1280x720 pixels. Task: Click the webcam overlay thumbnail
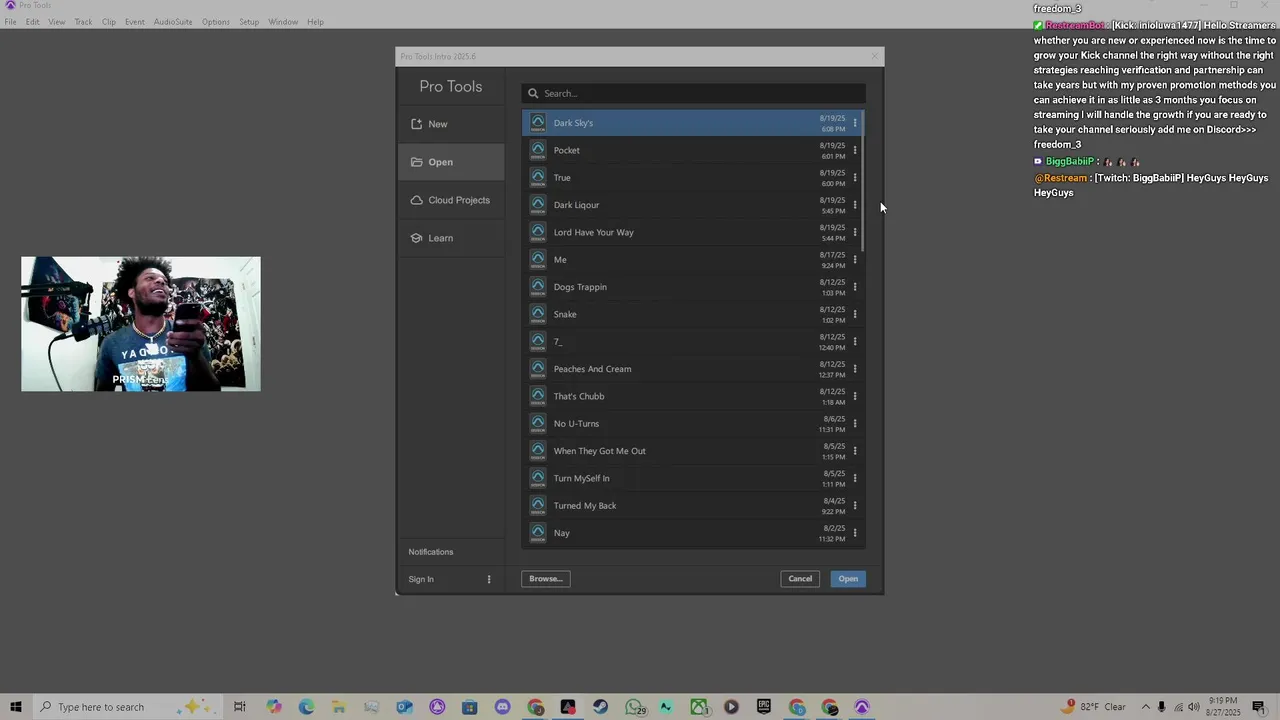(141, 324)
